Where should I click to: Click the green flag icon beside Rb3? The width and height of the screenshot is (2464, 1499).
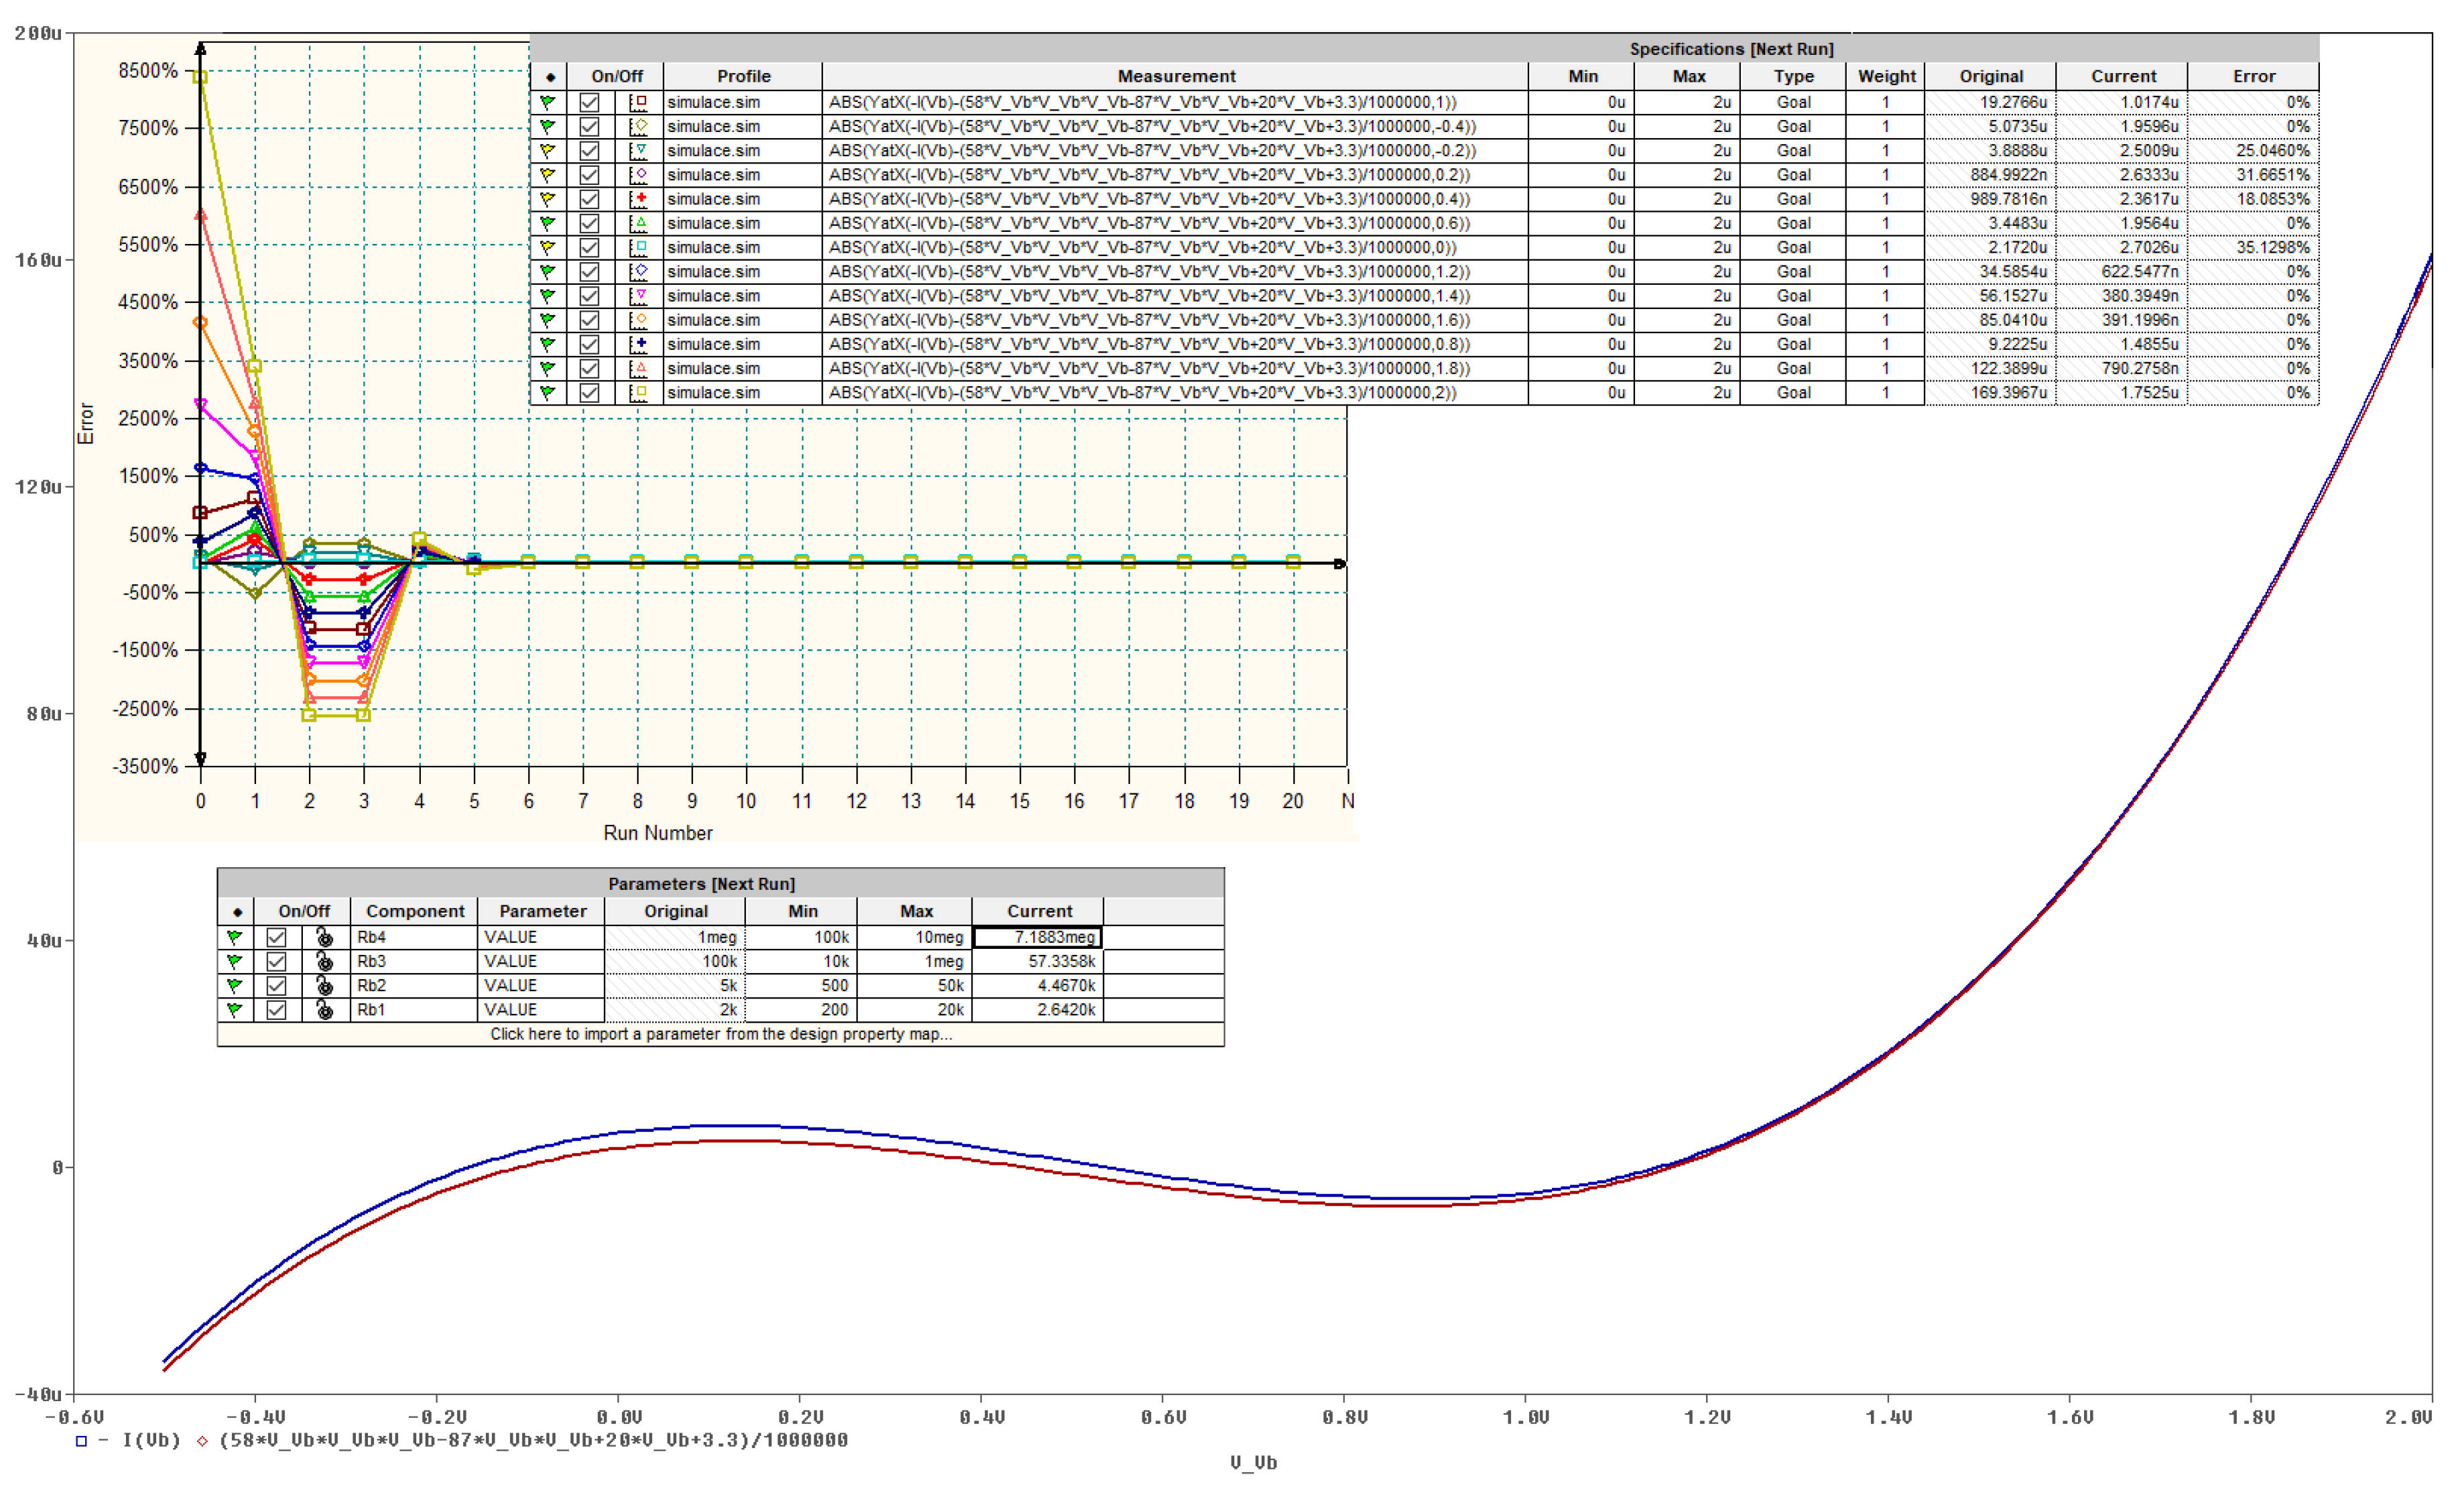pyautogui.click(x=234, y=962)
